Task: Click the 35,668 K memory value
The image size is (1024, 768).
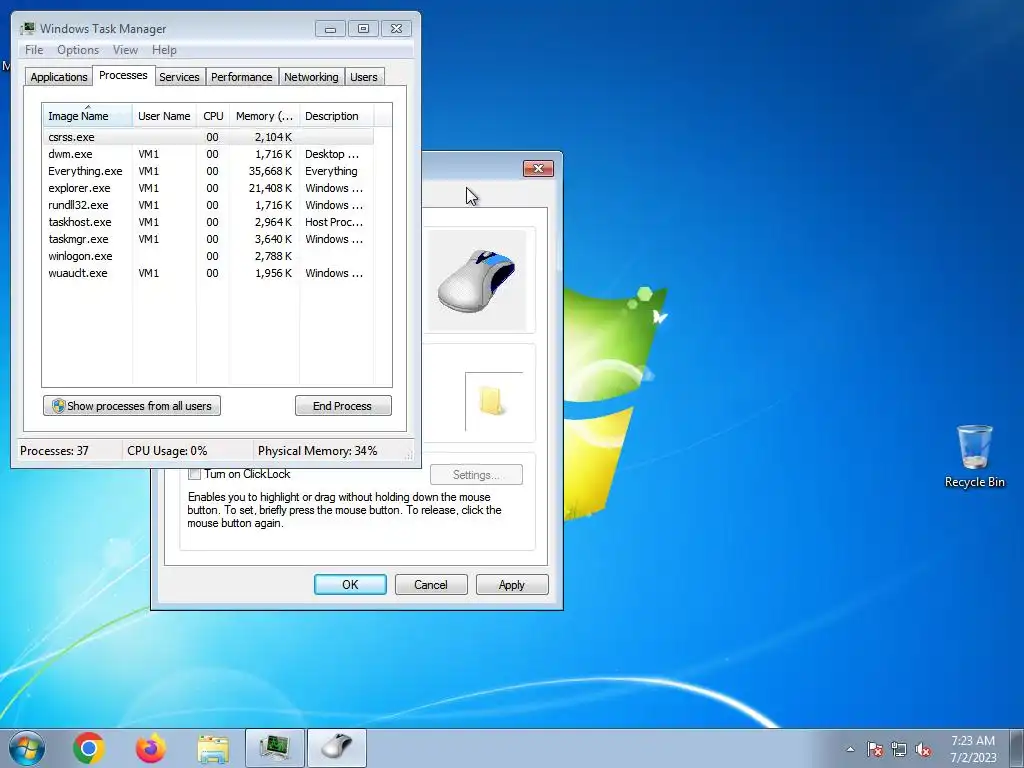Action: tap(270, 171)
